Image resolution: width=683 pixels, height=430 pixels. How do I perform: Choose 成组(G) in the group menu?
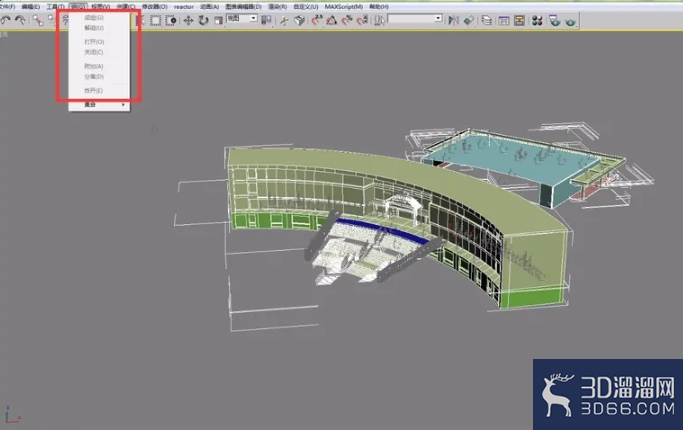94,17
